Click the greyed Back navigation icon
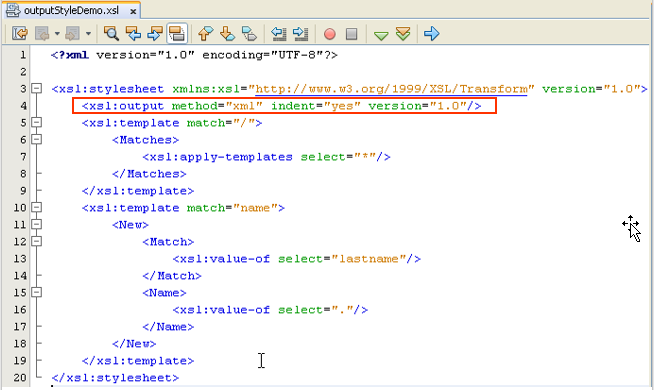Image resolution: width=654 pixels, height=390 pixels. [42, 33]
